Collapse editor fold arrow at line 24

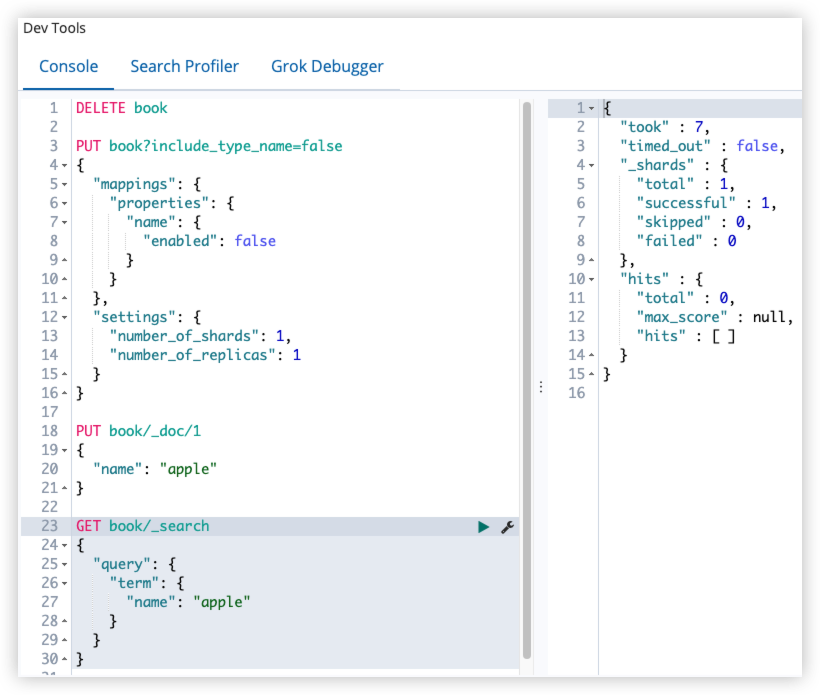point(64,545)
